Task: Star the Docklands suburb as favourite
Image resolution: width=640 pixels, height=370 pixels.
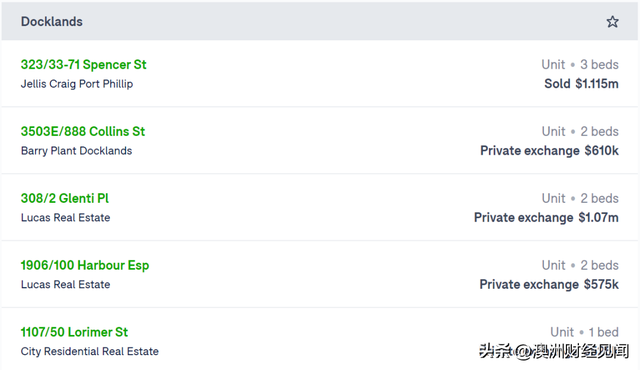Action: click(612, 22)
